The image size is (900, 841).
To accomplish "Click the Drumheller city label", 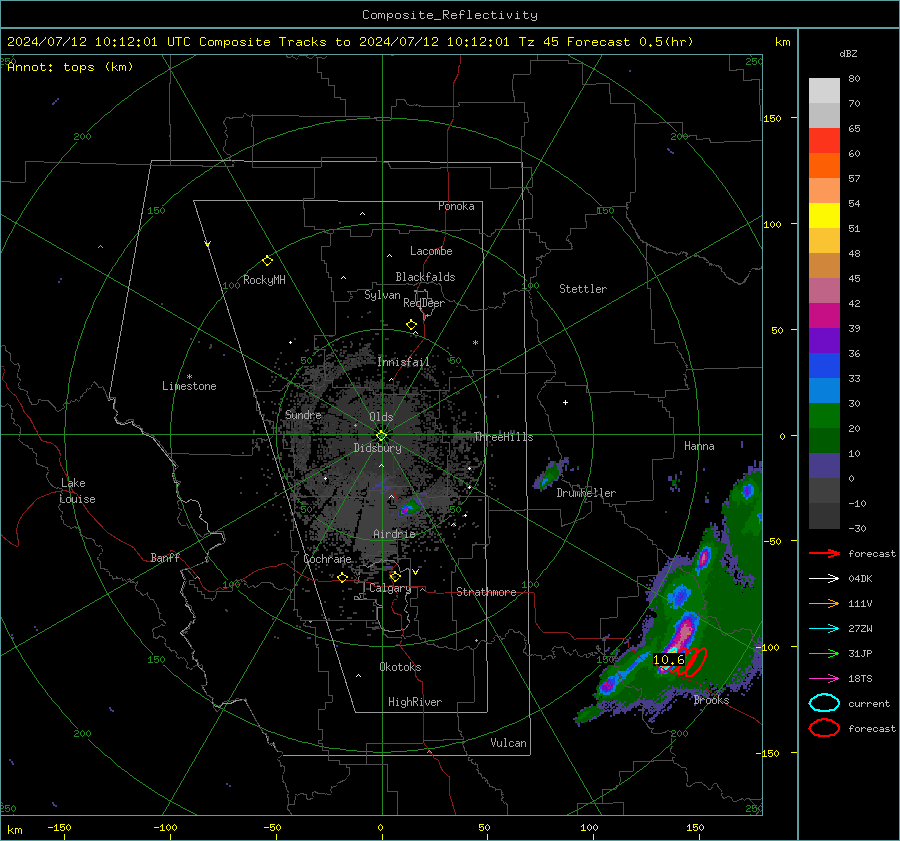I will (586, 493).
